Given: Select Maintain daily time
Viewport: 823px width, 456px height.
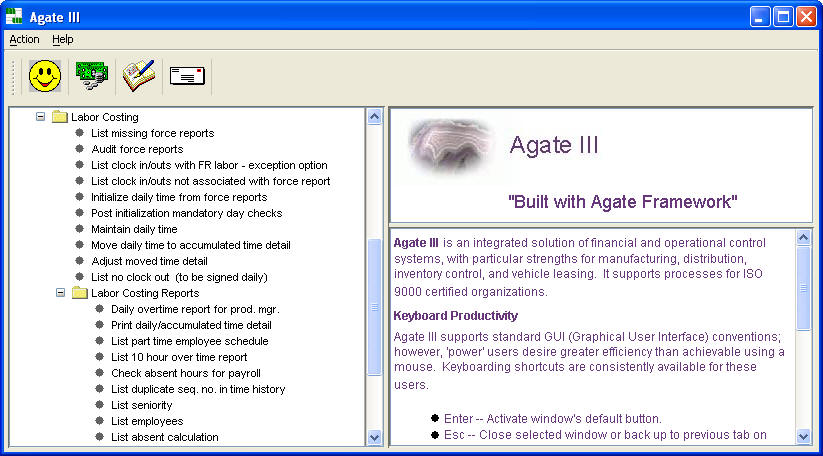Looking at the screenshot, I should click(x=134, y=229).
